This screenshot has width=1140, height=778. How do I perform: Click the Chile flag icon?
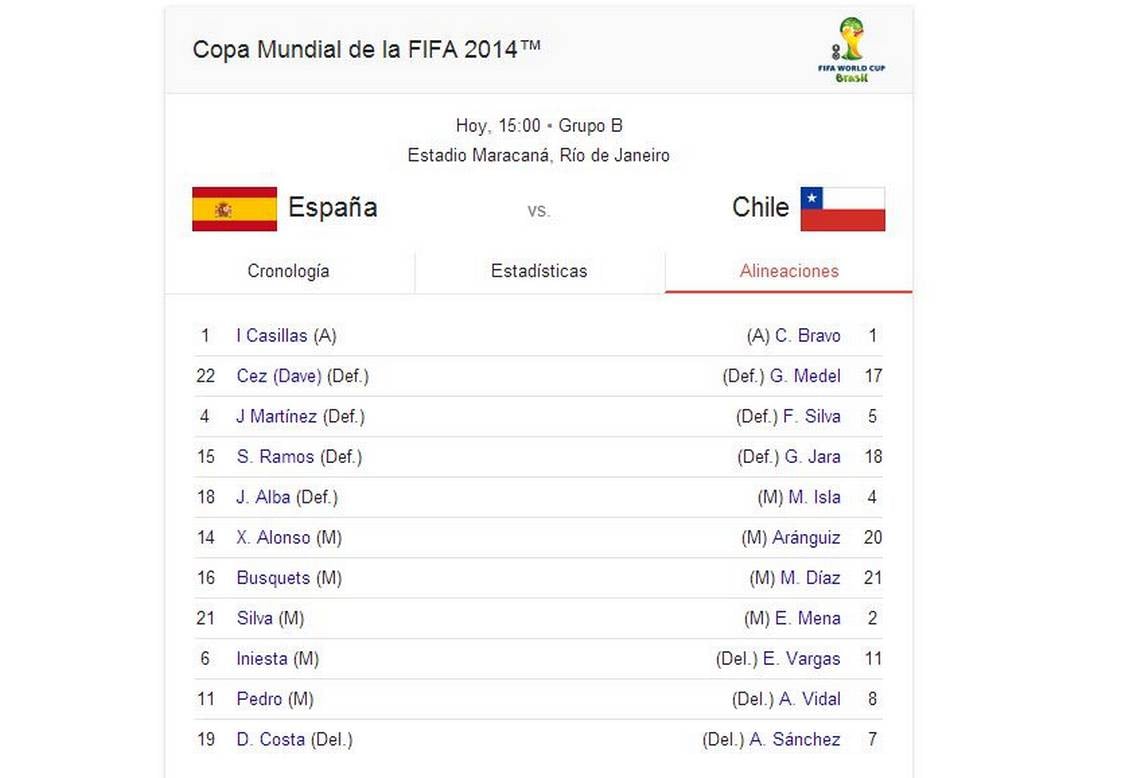[x=843, y=209]
